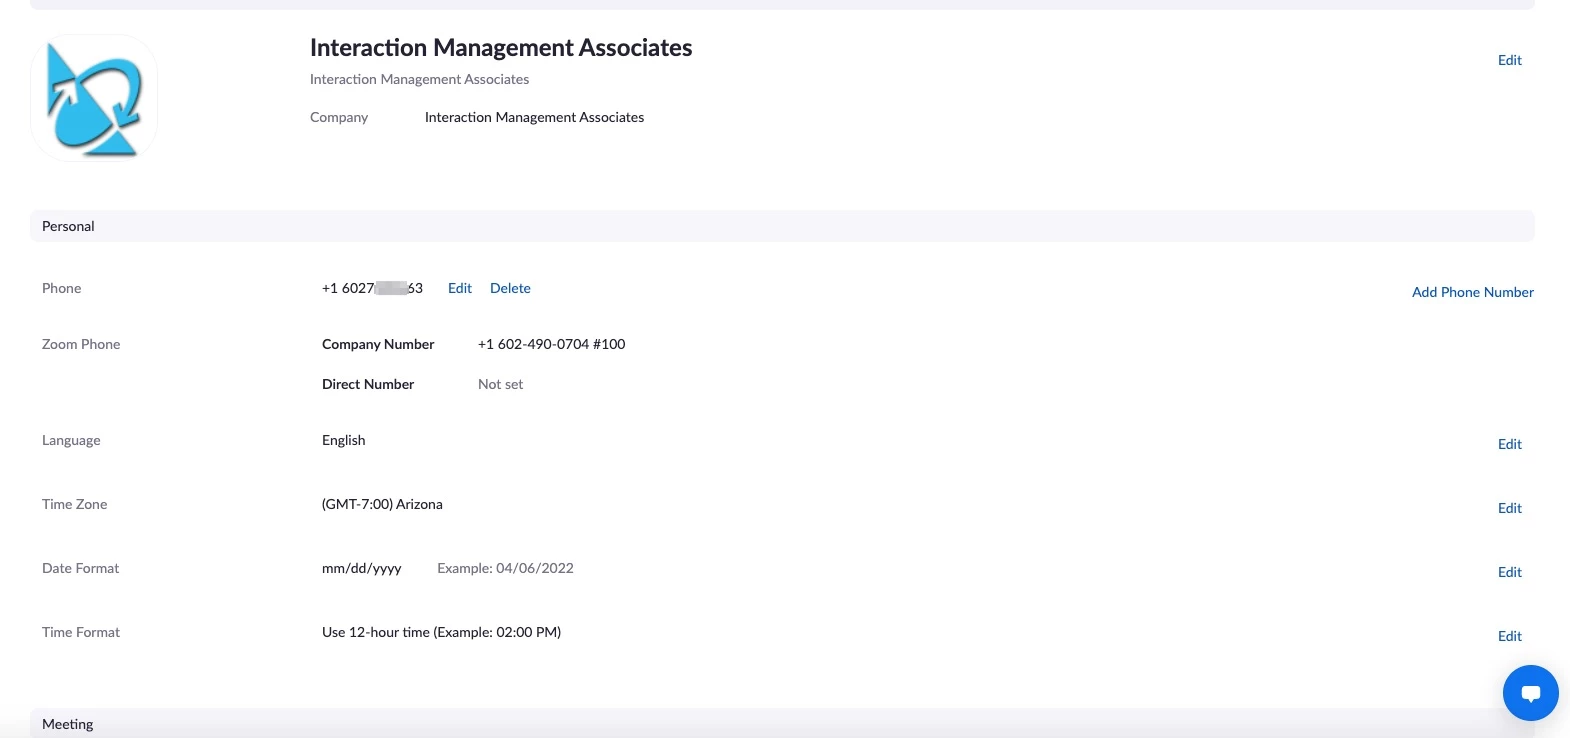
Task: Delete the personal phone number
Action: (x=510, y=288)
